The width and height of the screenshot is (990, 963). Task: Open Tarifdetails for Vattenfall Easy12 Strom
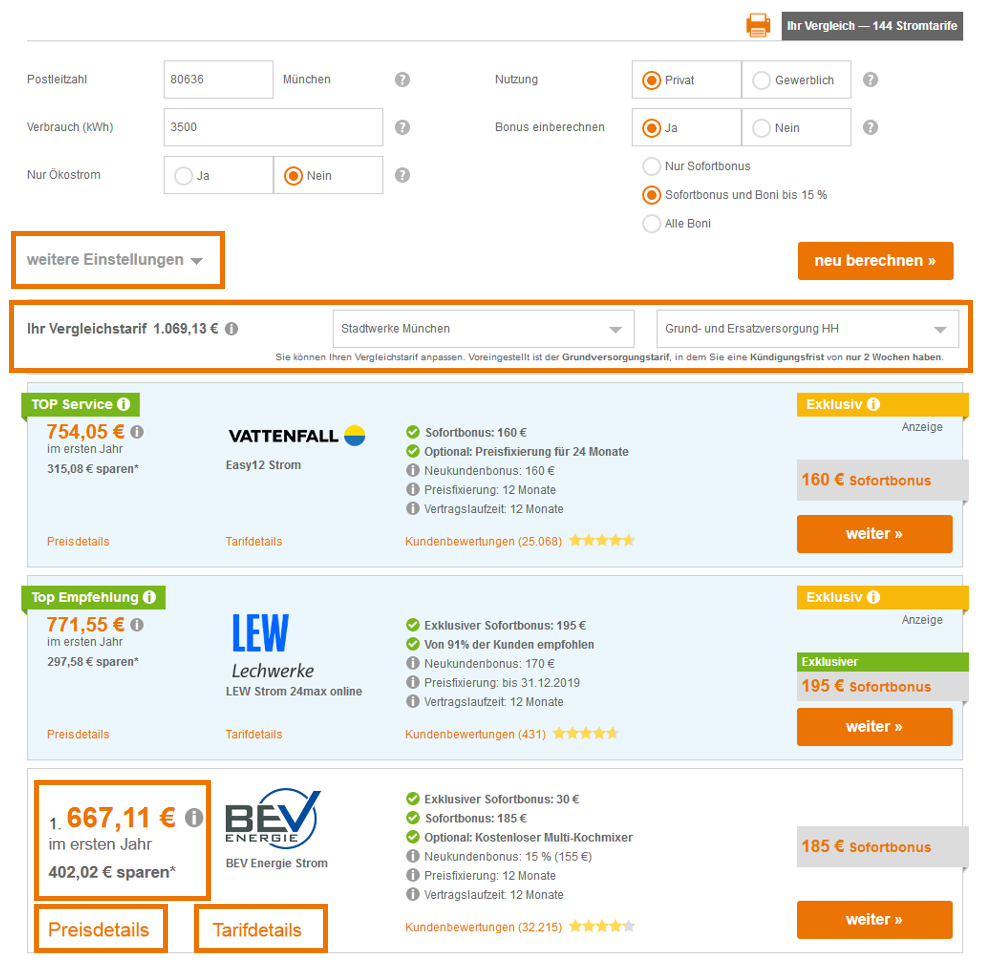click(254, 541)
